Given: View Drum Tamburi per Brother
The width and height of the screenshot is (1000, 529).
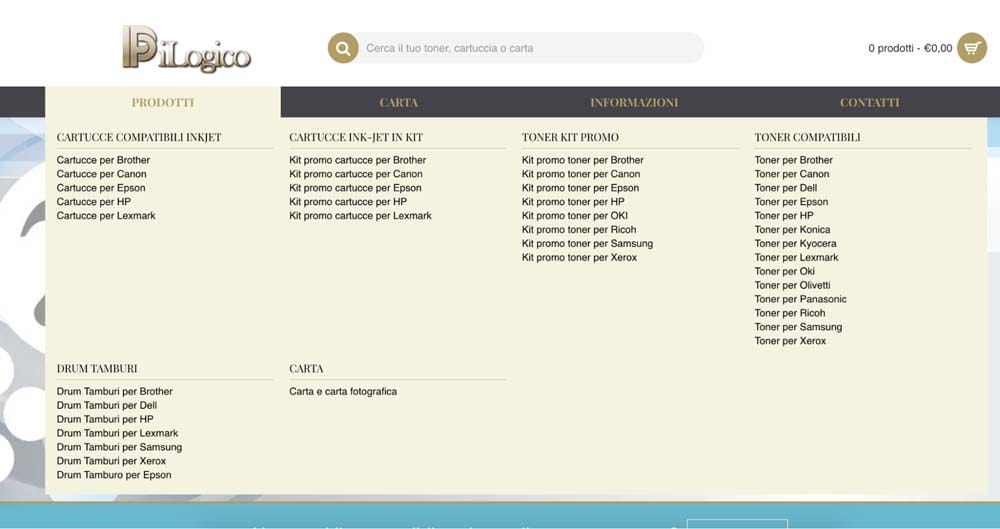Looking at the screenshot, I should pos(115,392).
